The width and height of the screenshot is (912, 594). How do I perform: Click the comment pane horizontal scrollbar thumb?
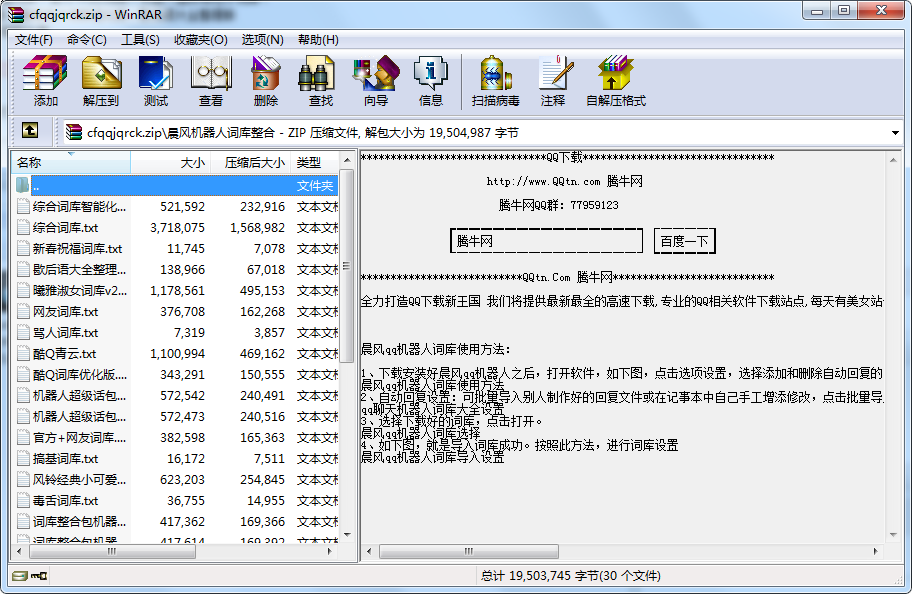469,551
